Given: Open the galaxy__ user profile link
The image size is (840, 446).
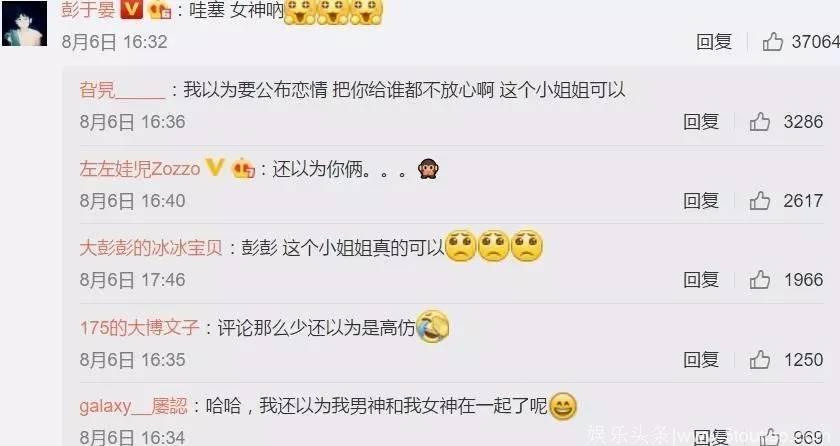Looking at the screenshot, I should click(133, 406).
